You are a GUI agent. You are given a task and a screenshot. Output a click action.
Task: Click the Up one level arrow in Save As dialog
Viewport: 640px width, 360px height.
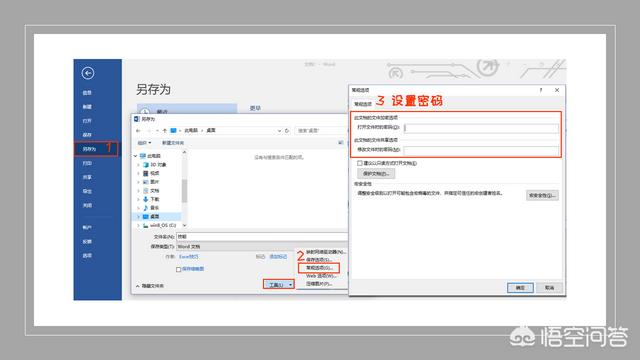pyautogui.click(x=164, y=131)
